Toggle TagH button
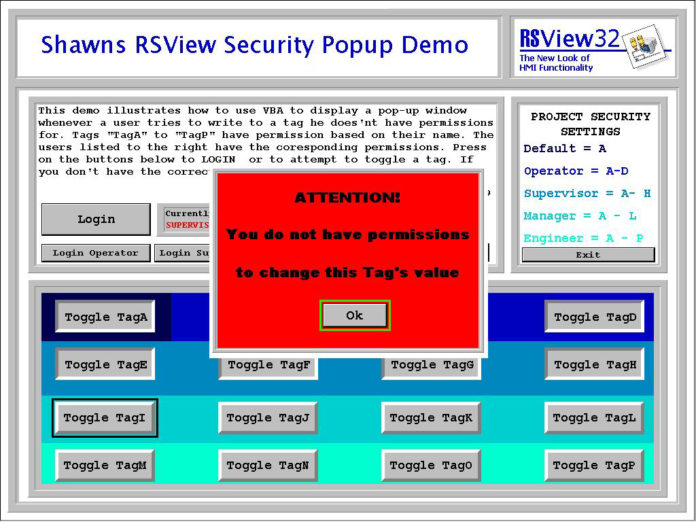This screenshot has height=522, width=696. pyautogui.click(x=594, y=364)
